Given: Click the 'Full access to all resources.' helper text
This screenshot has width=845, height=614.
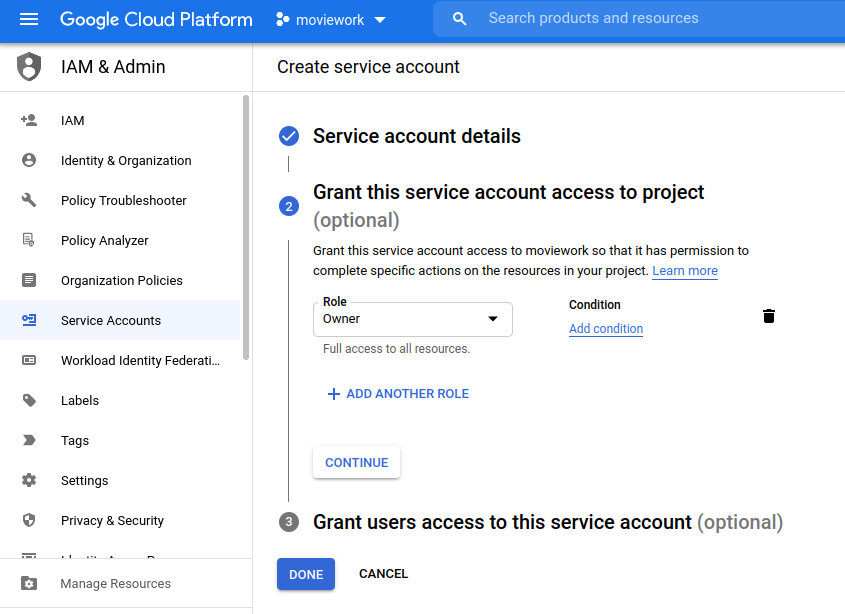Looking at the screenshot, I should point(396,349).
